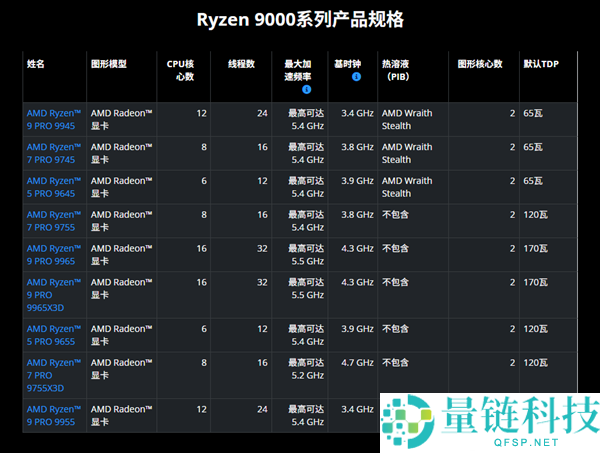Open the AMD Ryzen 7 PRO 9745 link
This screenshot has height=453, width=600.
tap(54, 153)
